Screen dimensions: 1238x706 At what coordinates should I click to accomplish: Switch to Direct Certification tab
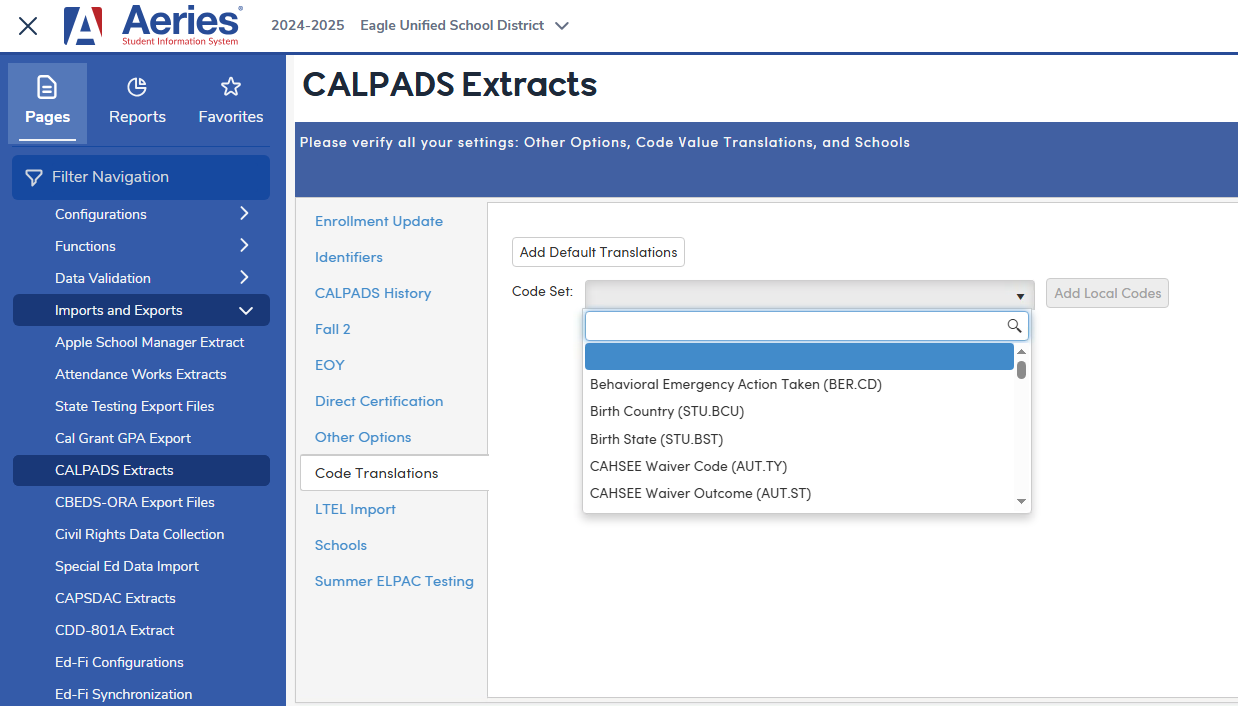point(379,401)
